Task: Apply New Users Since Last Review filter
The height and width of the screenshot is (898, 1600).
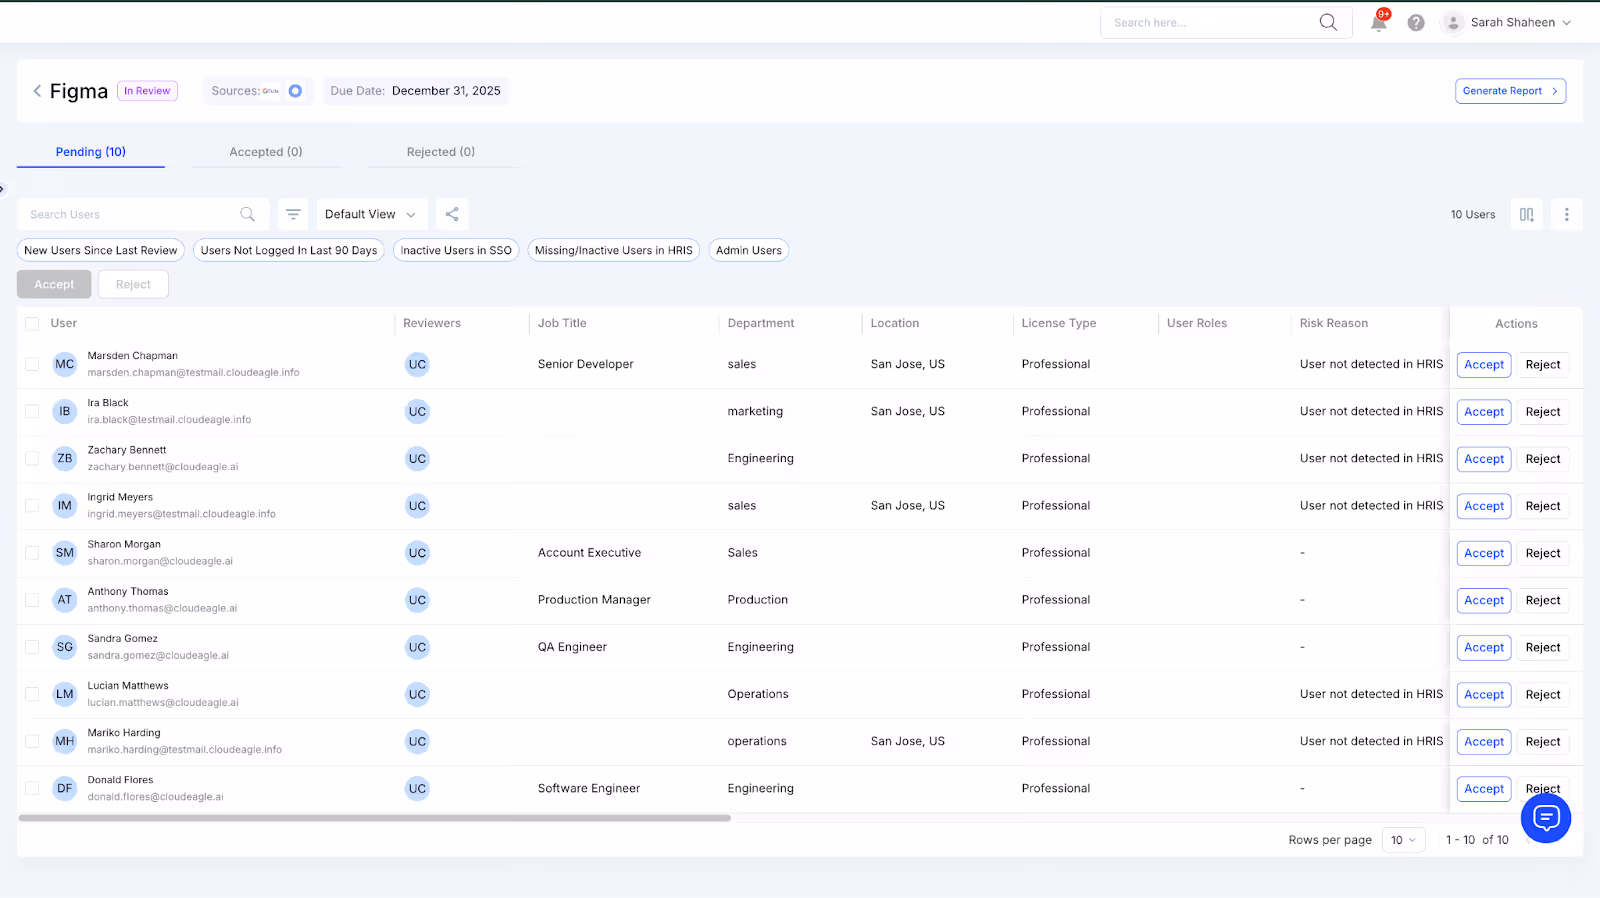Action: click(x=101, y=250)
